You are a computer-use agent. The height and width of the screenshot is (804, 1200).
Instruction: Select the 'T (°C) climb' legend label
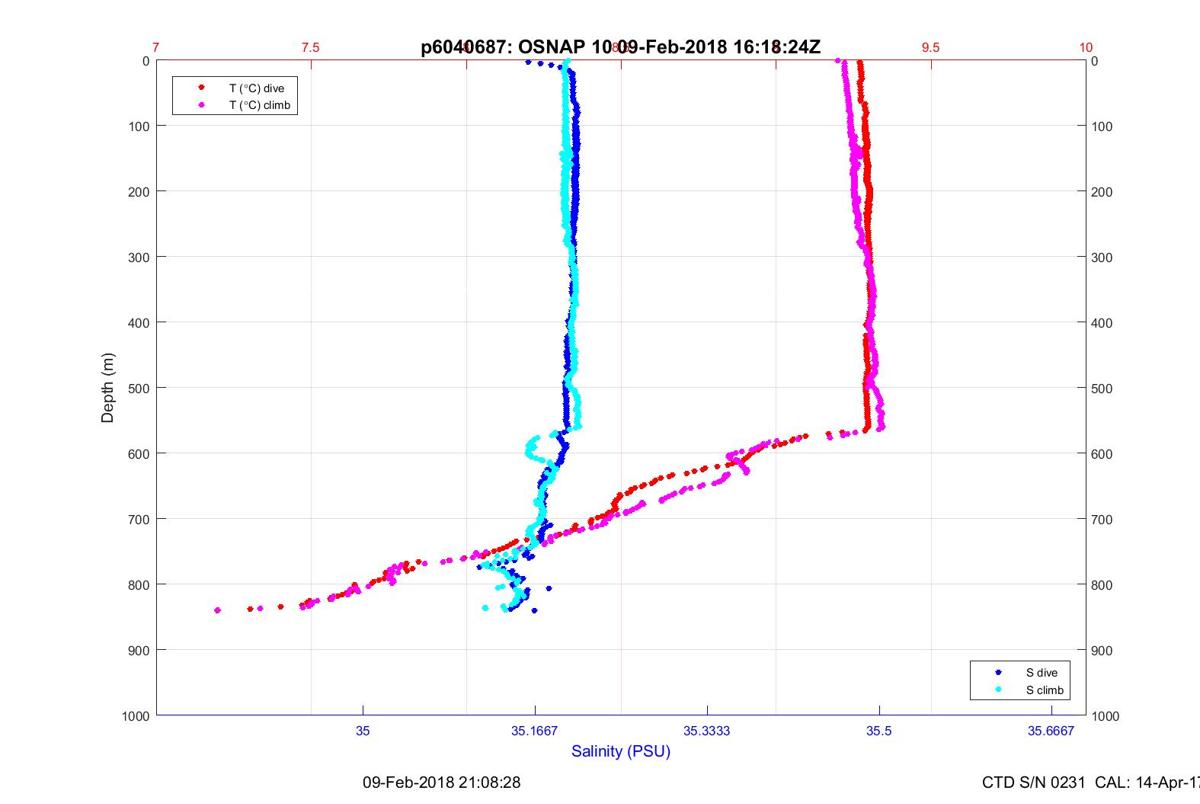tap(260, 104)
